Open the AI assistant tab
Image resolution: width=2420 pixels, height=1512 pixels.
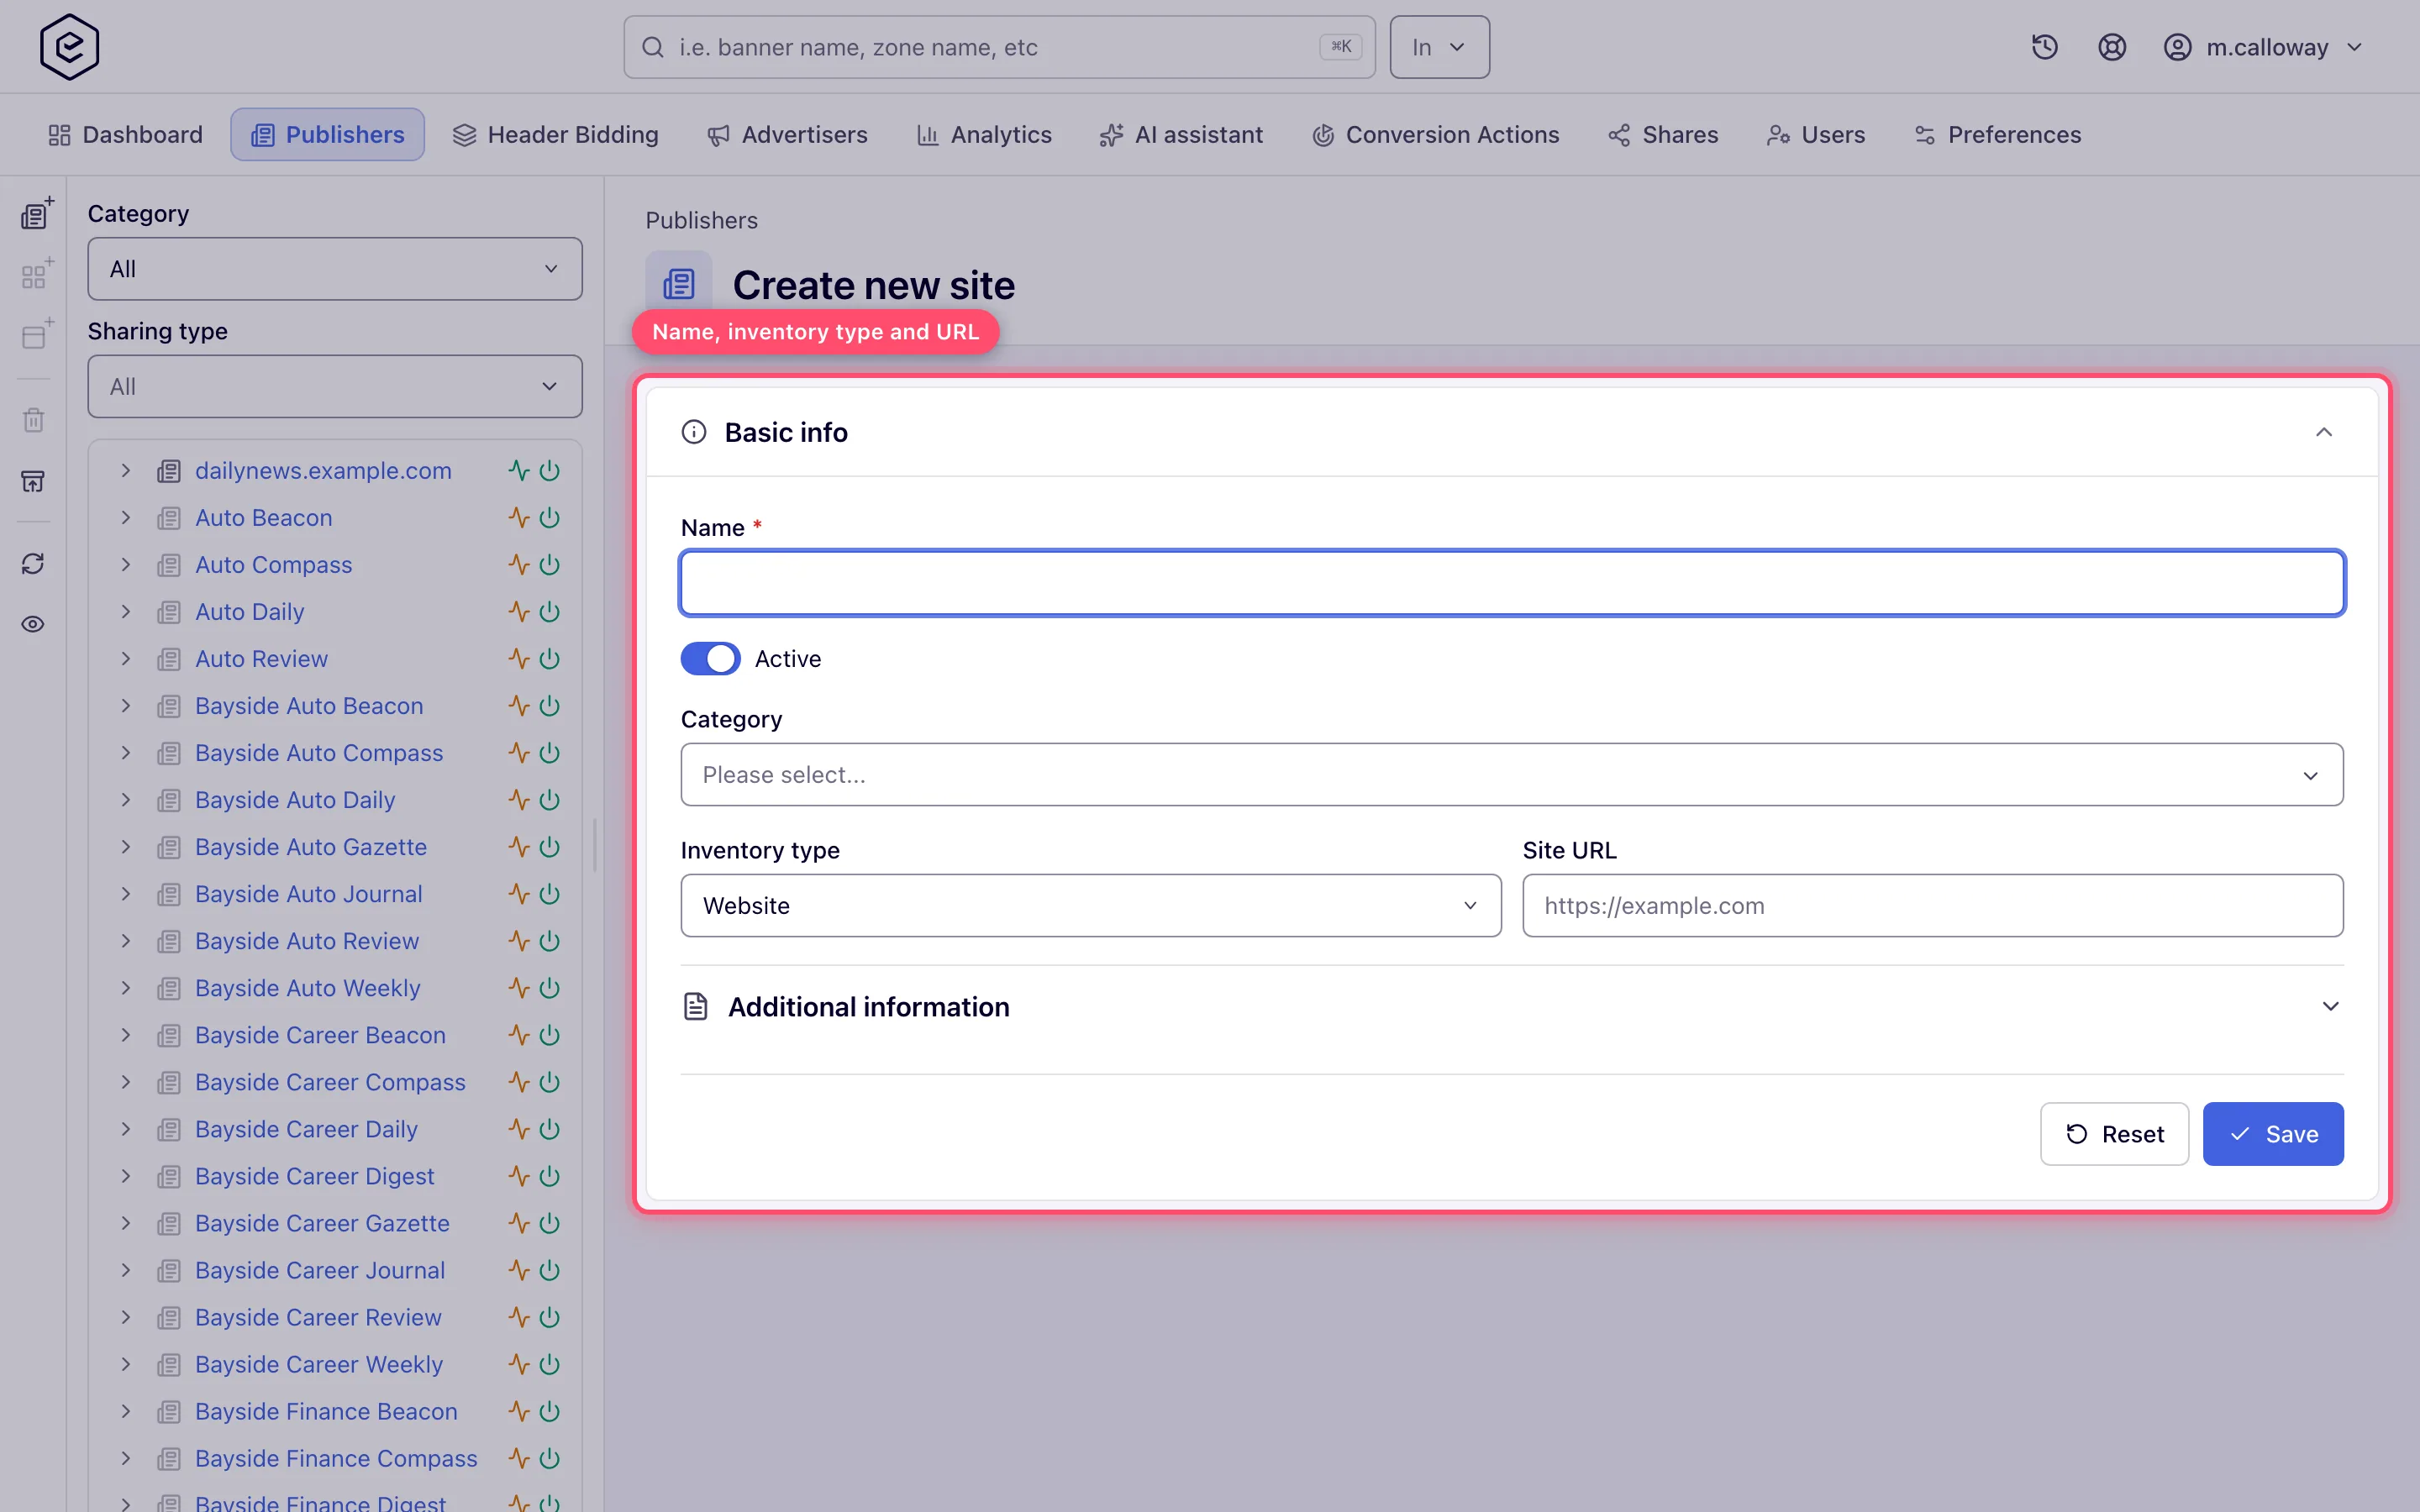(1181, 135)
